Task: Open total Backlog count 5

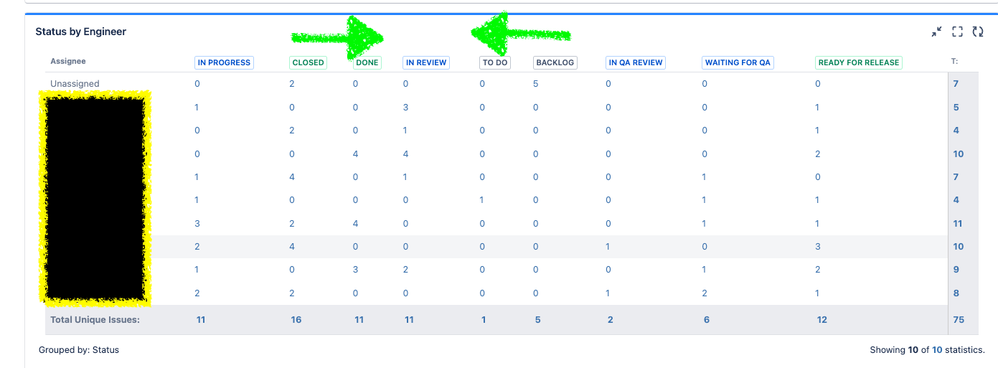Action: pyautogui.click(x=538, y=320)
